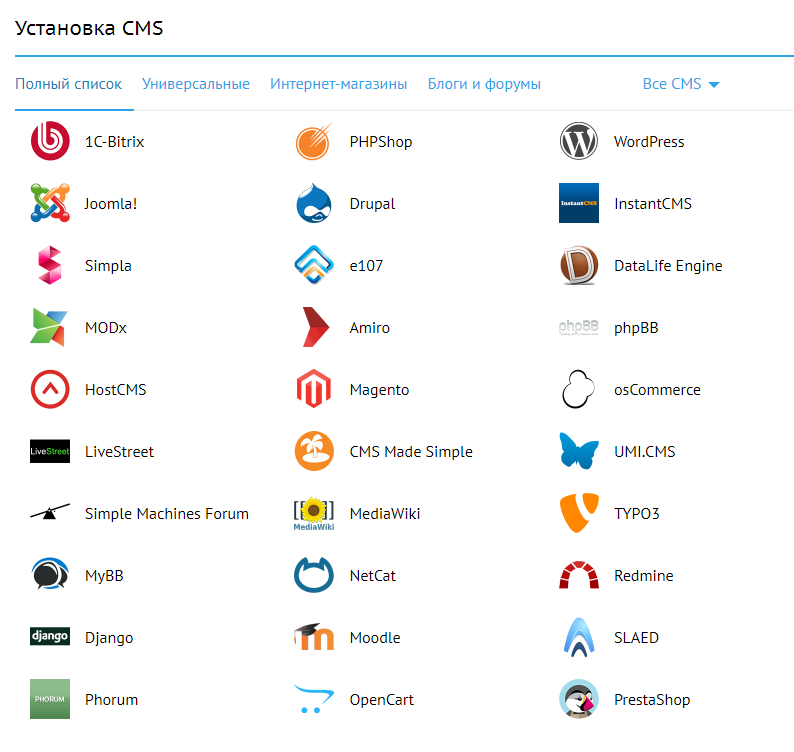The height and width of the screenshot is (752, 794).
Task: Click the phpBB gray logo icon
Action: (x=579, y=327)
